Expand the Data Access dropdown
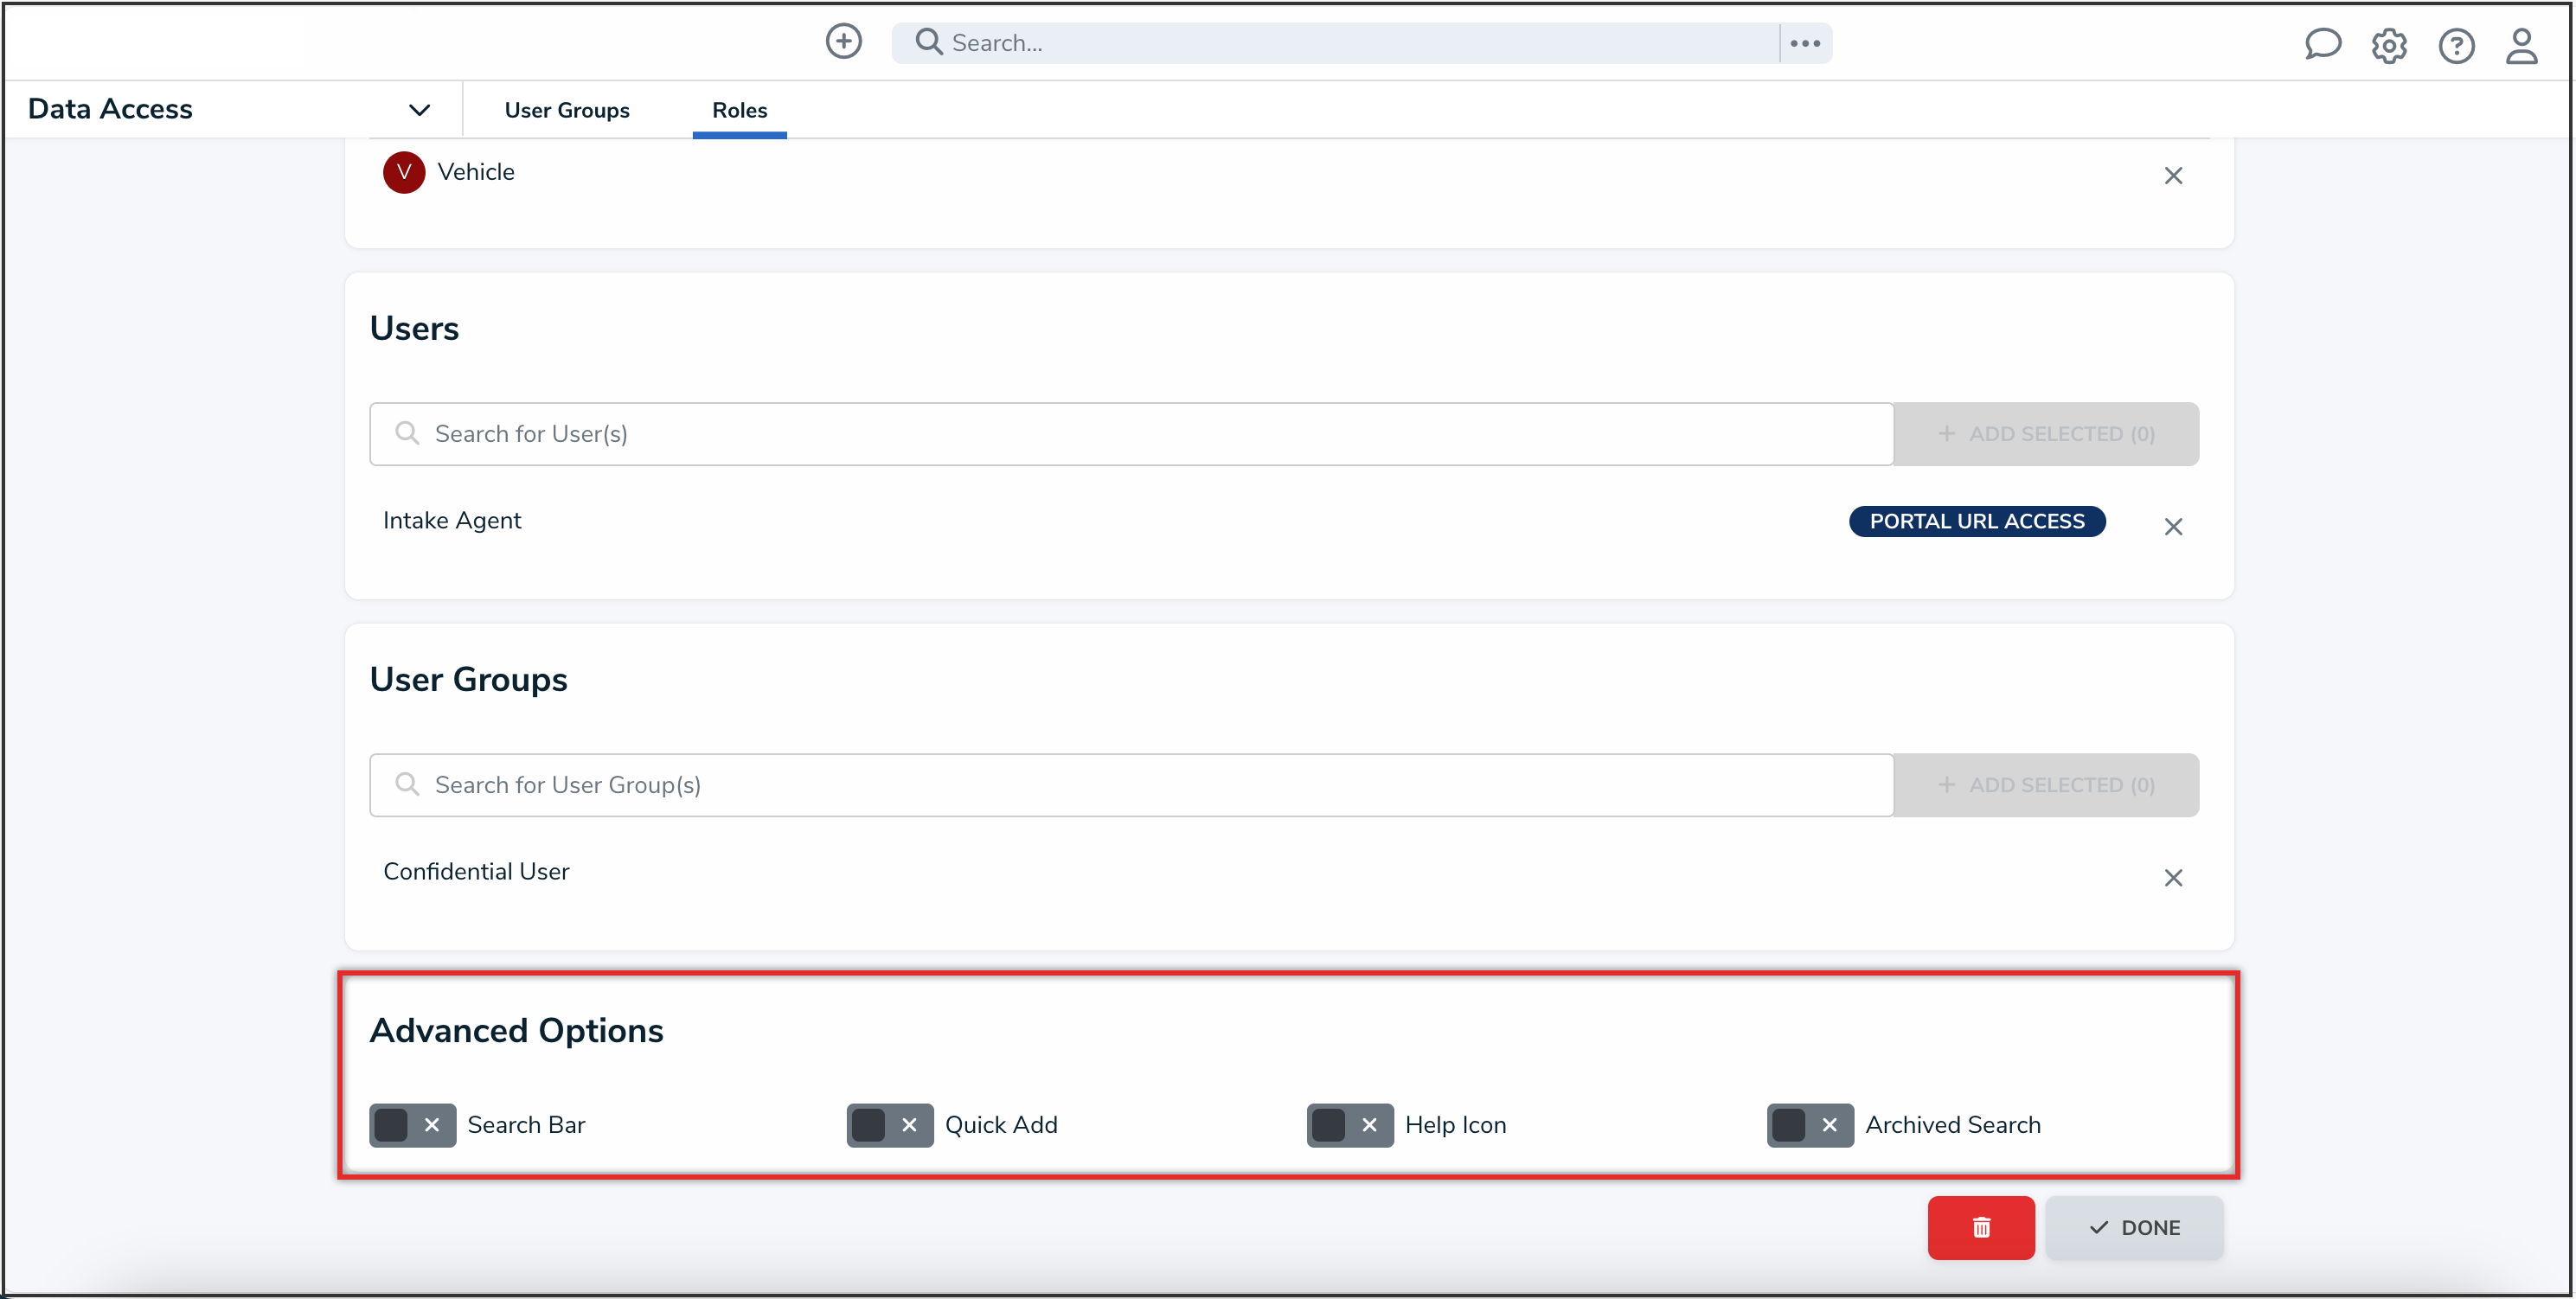Image resolution: width=2576 pixels, height=1299 pixels. [x=419, y=110]
